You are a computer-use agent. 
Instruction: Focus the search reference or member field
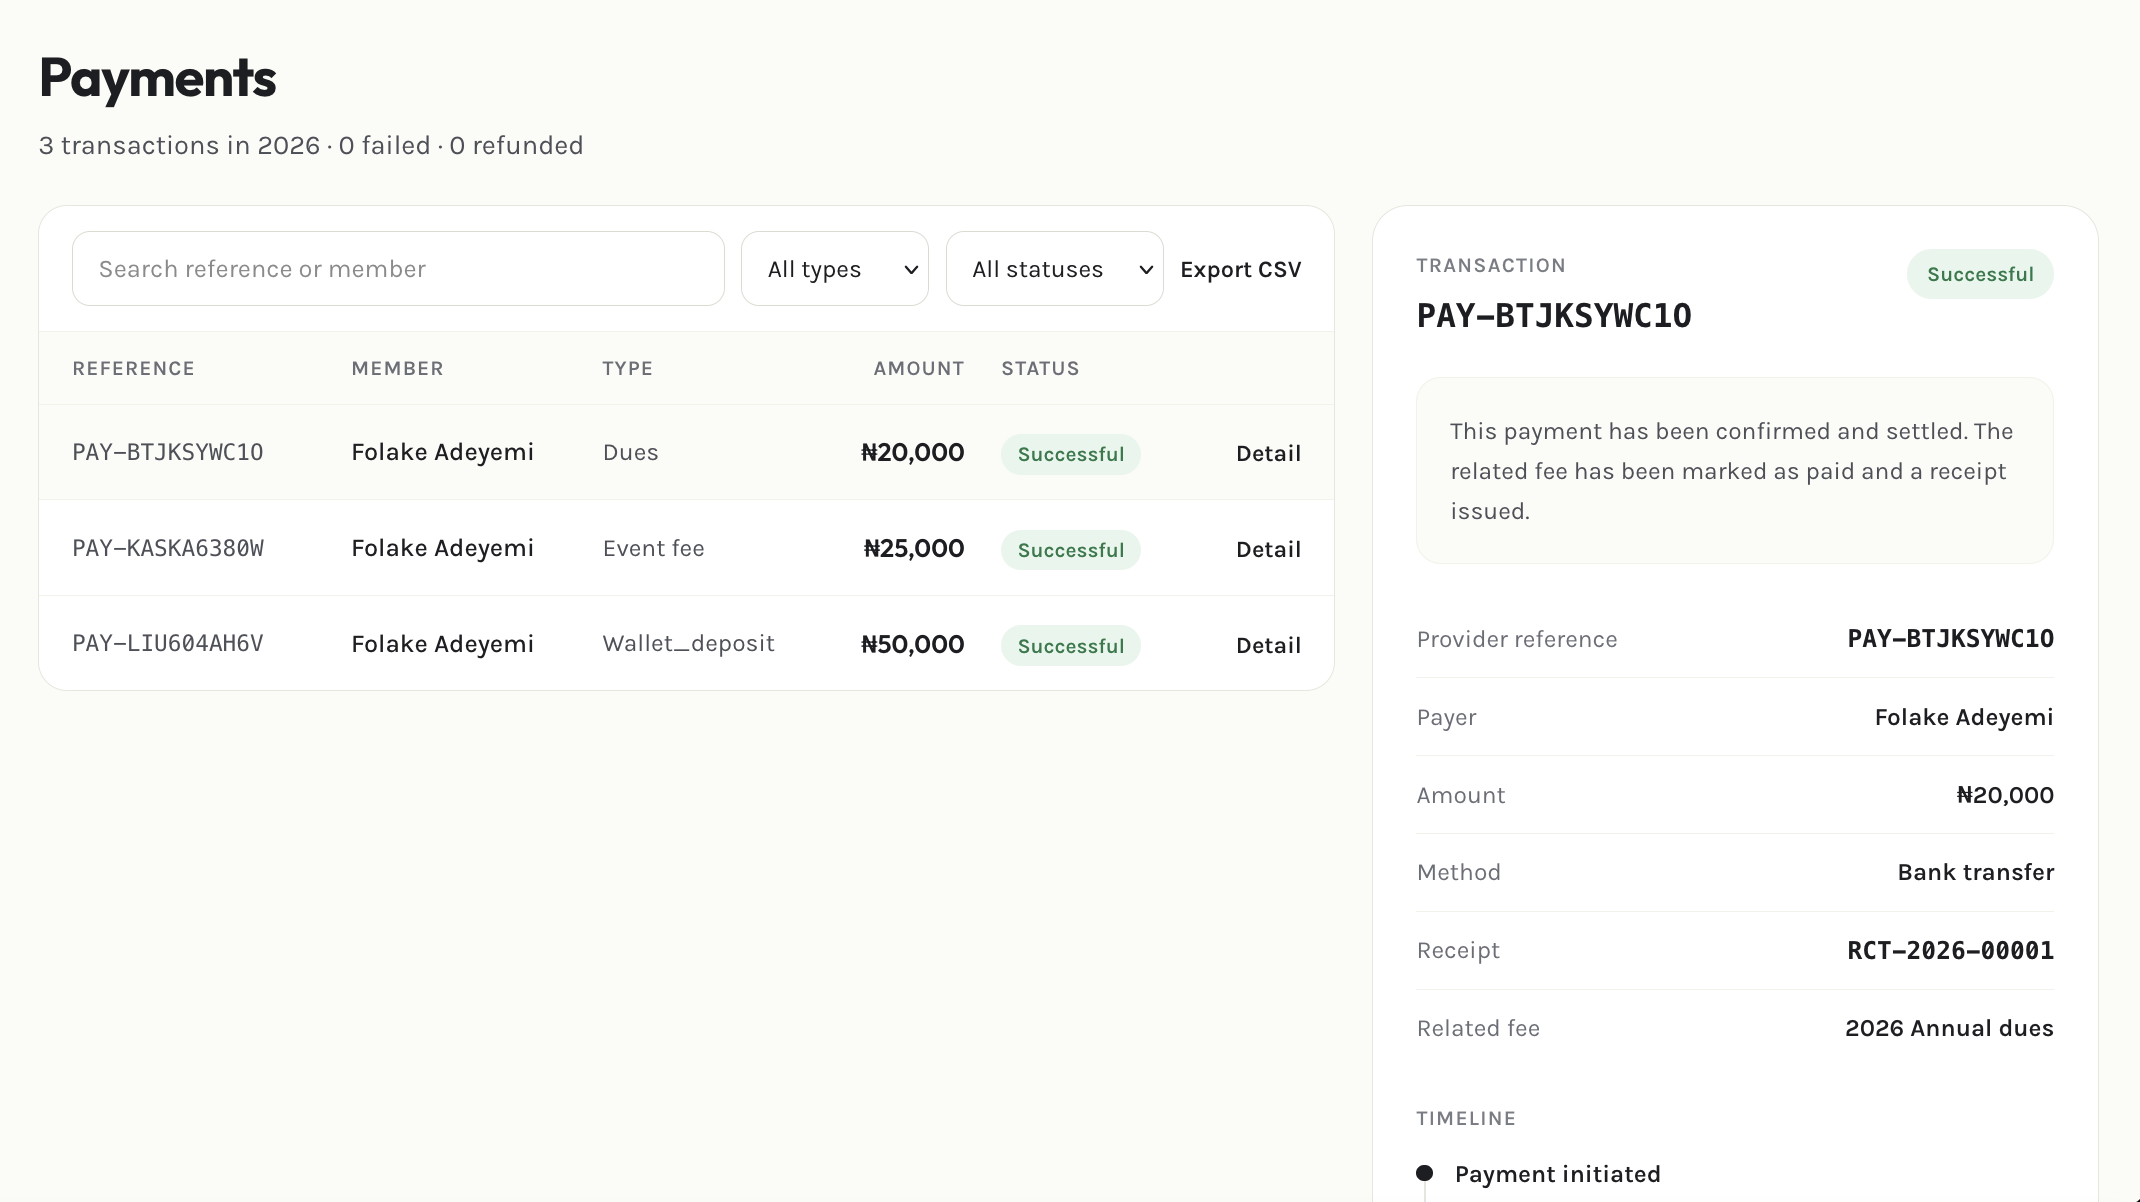[398, 269]
